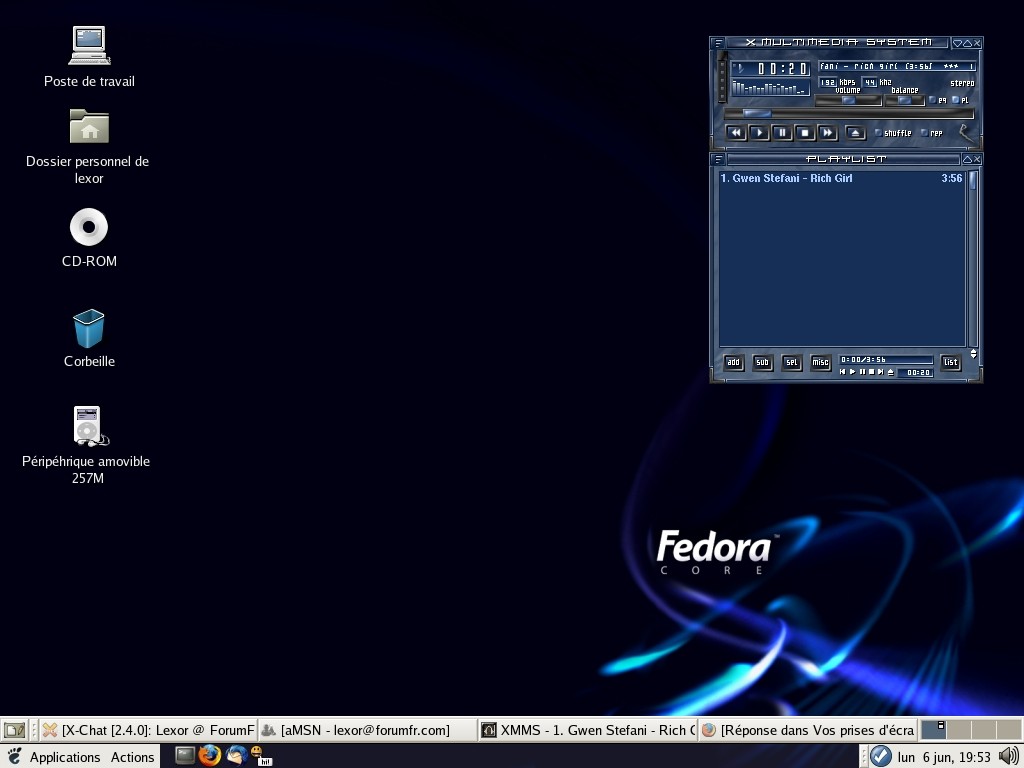Skip to previous track in XMMS main window
The image size is (1024, 768).
click(x=736, y=133)
